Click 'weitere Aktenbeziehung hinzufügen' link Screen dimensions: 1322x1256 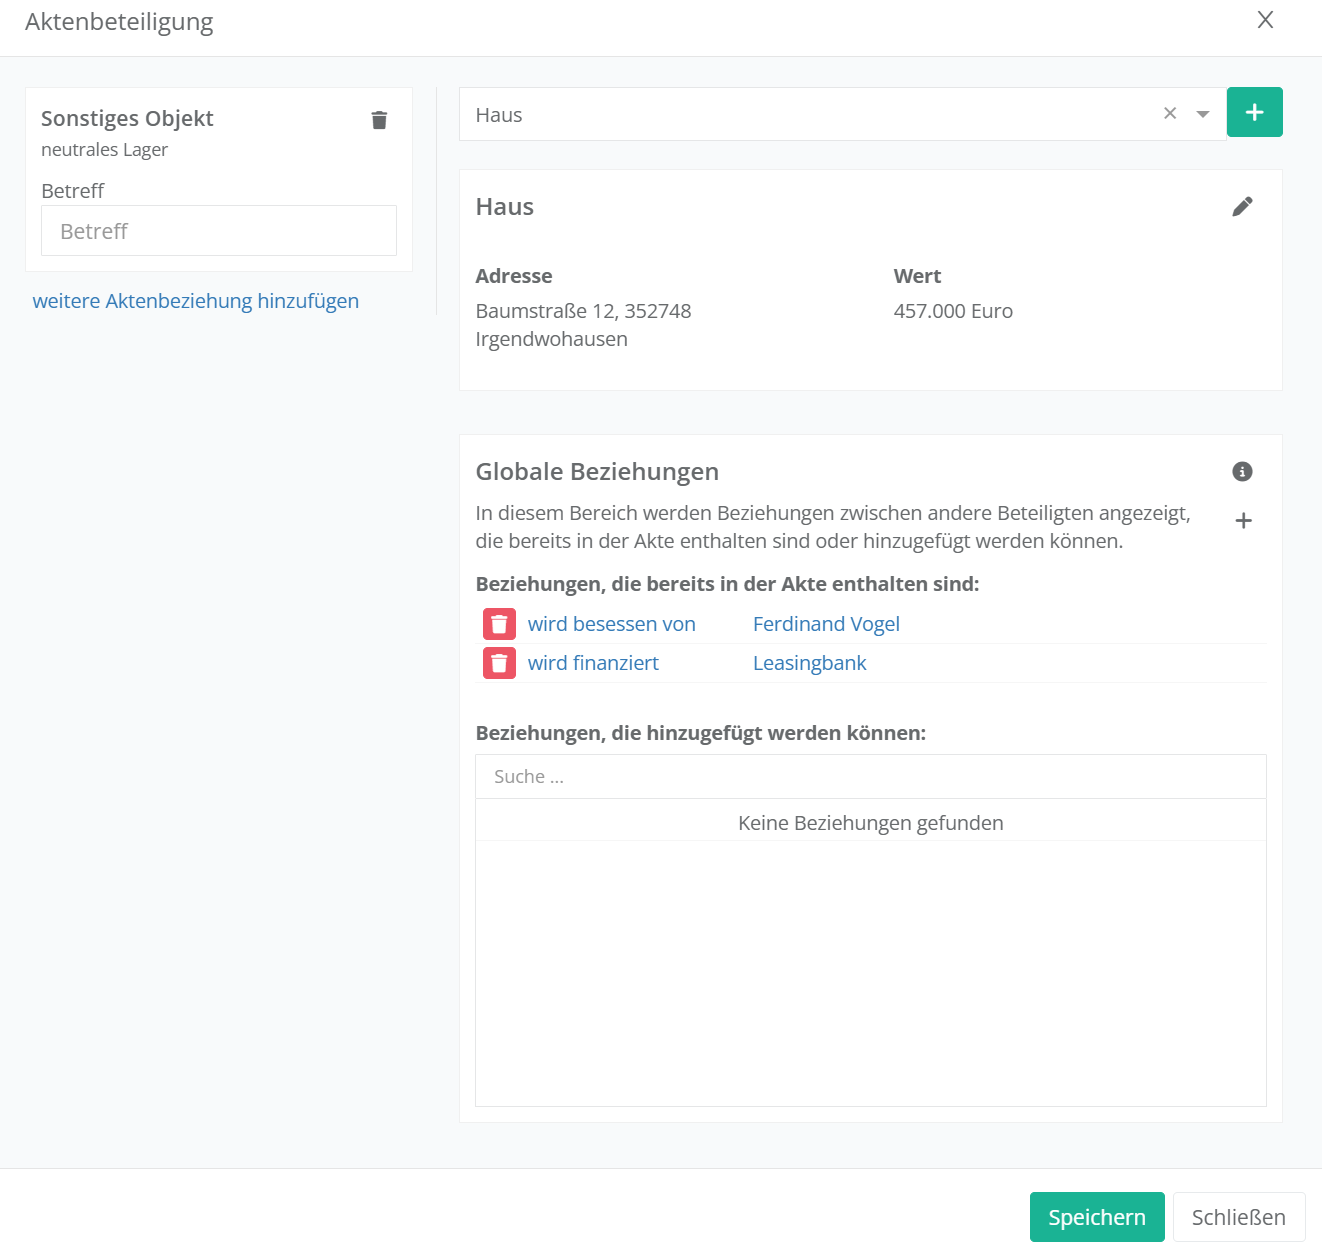(x=195, y=301)
